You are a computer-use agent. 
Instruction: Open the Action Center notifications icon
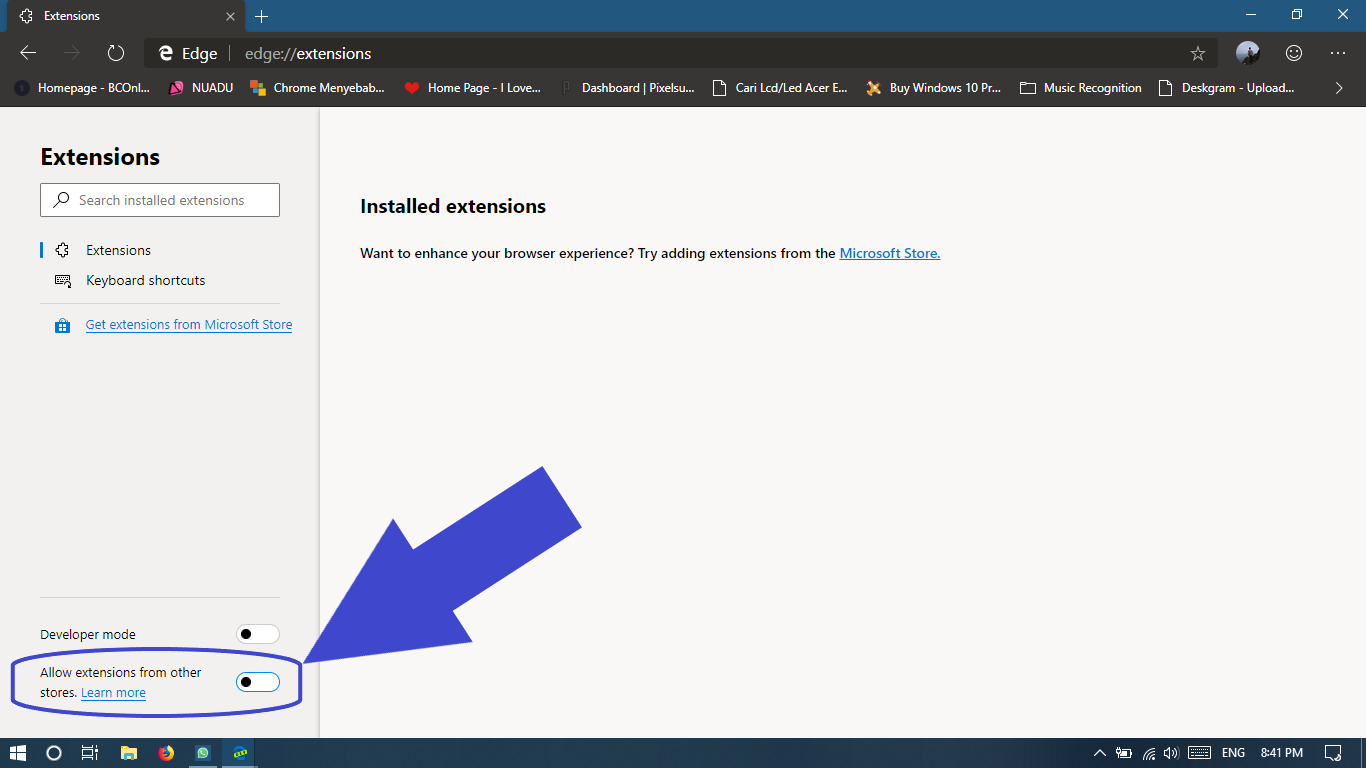1333,753
